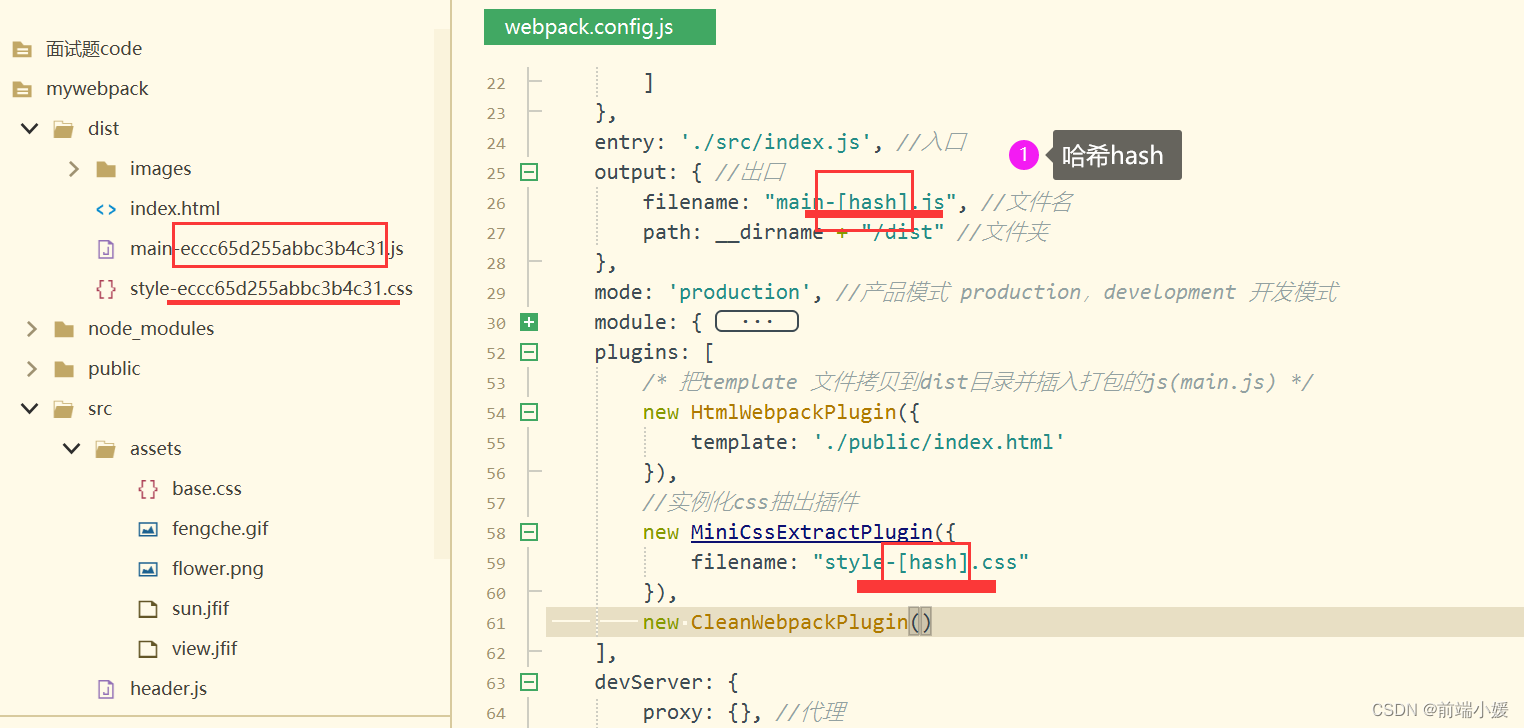Click the src folder icon
The image size is (1524, 728).
tap(64, 409)
